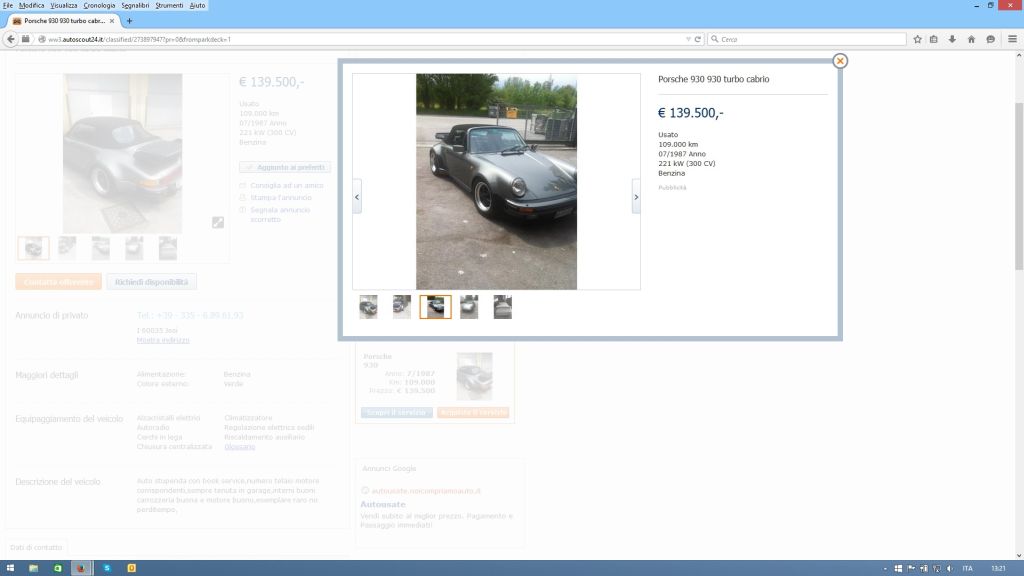Open the chat bubble toolbar icon

[991, 39]
